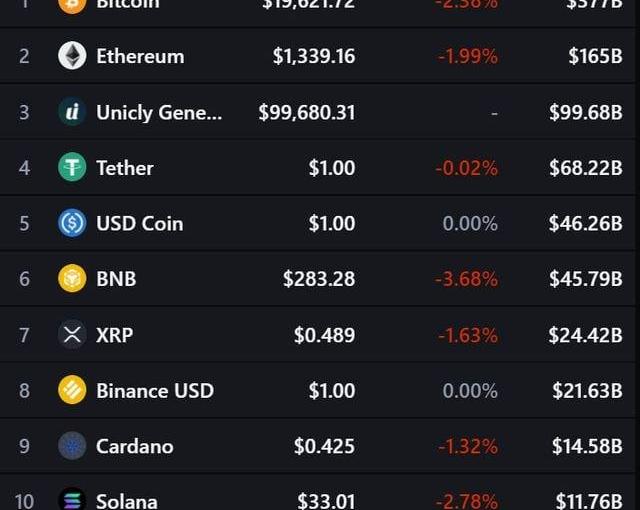Screen dimensions: 640x510
Task: Click the Binance USD icon
Action: 72,390
